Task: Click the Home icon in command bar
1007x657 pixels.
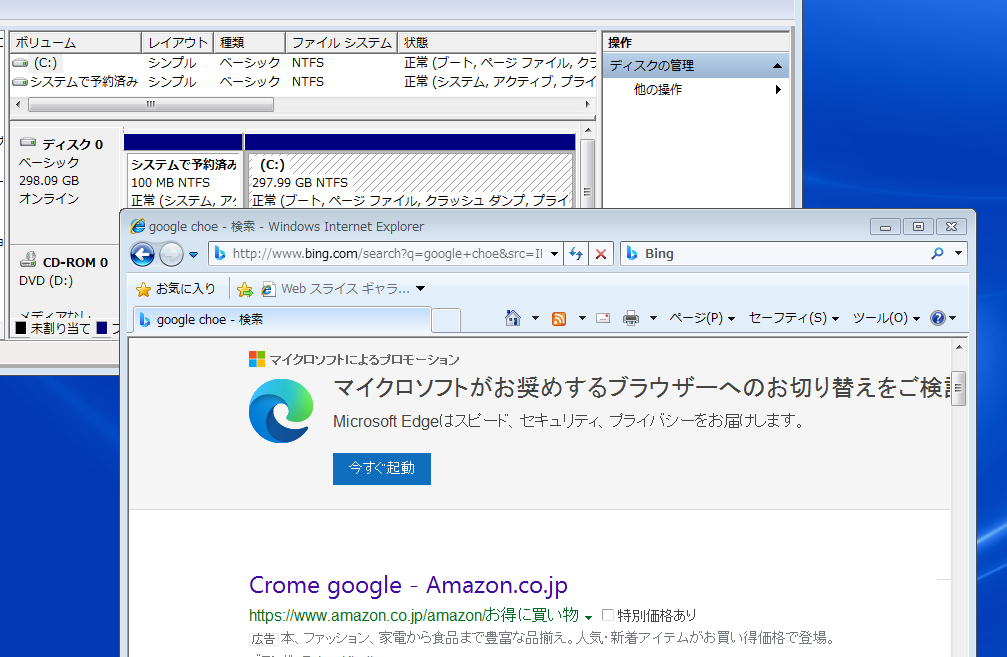Action: click(x=512, y=318)
